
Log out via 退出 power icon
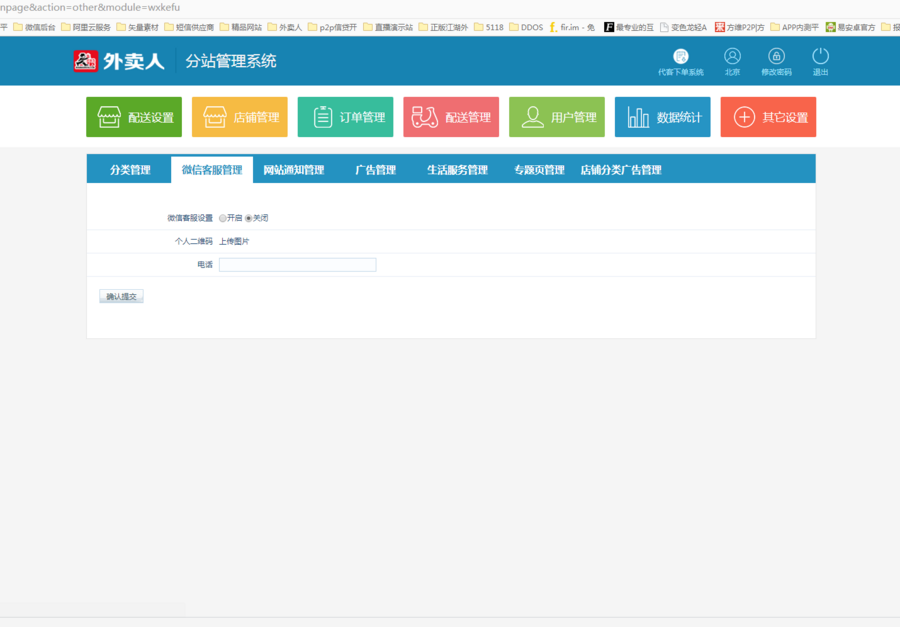820,57
